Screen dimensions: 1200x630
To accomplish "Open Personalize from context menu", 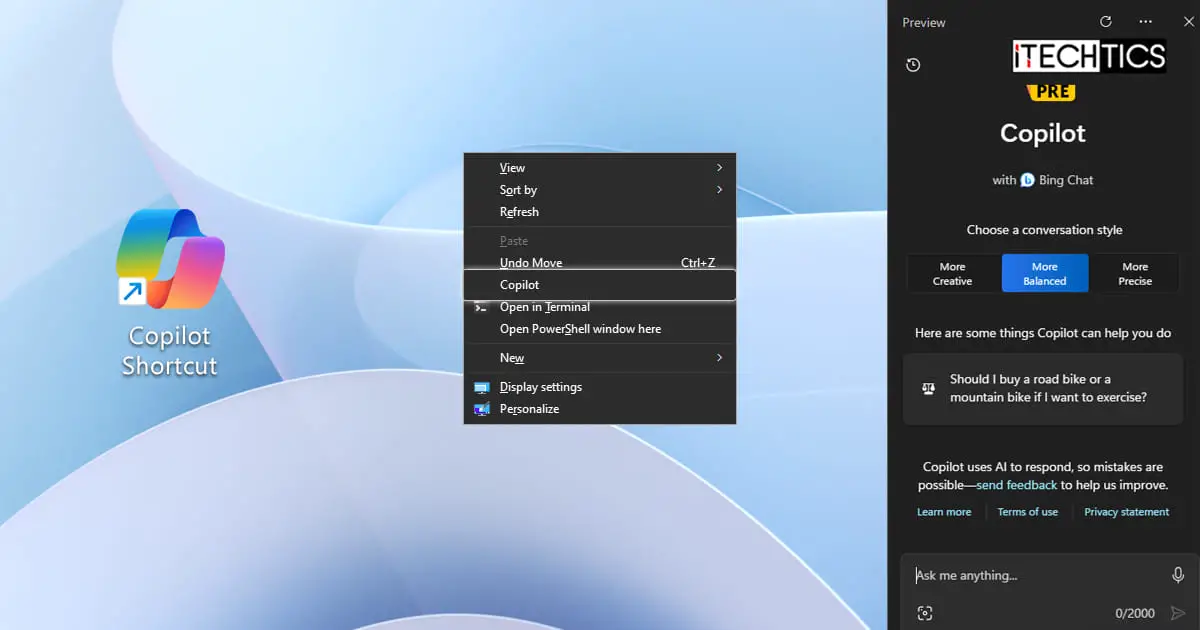I will click(x=600, y=409).
